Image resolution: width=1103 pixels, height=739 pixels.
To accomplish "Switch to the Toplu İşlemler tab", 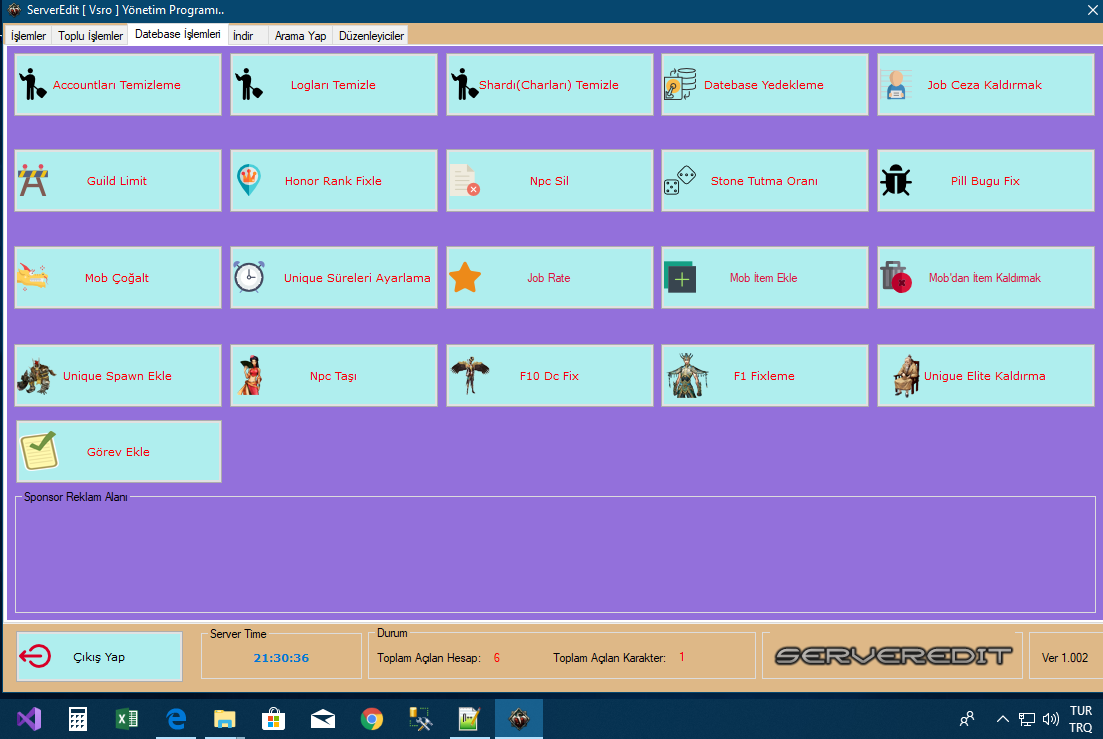I will pos(90,36).
